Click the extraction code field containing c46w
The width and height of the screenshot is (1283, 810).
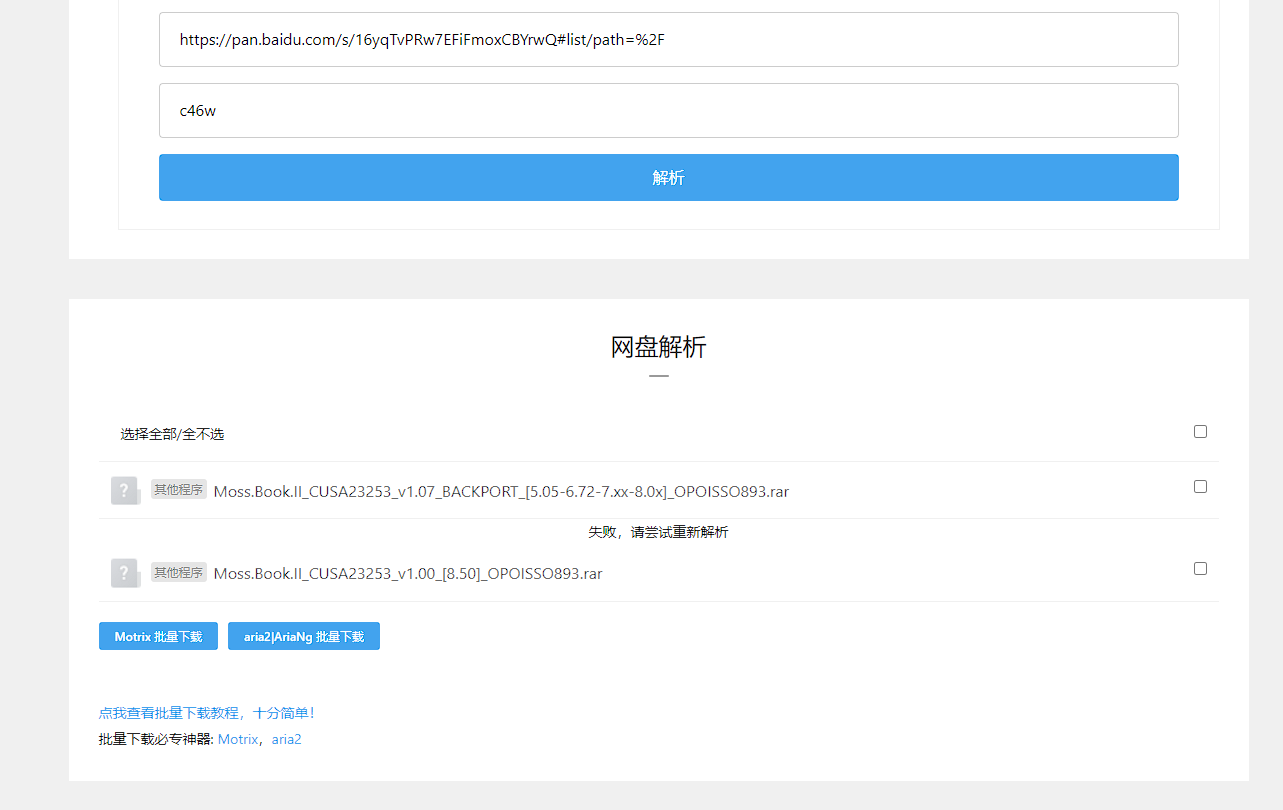(x=668, y=110)
